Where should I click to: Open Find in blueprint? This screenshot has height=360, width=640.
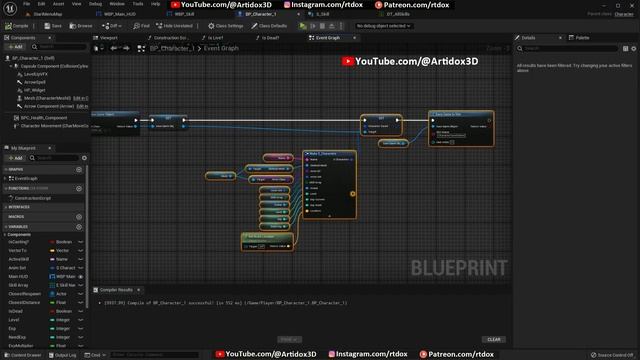point(141,26)
